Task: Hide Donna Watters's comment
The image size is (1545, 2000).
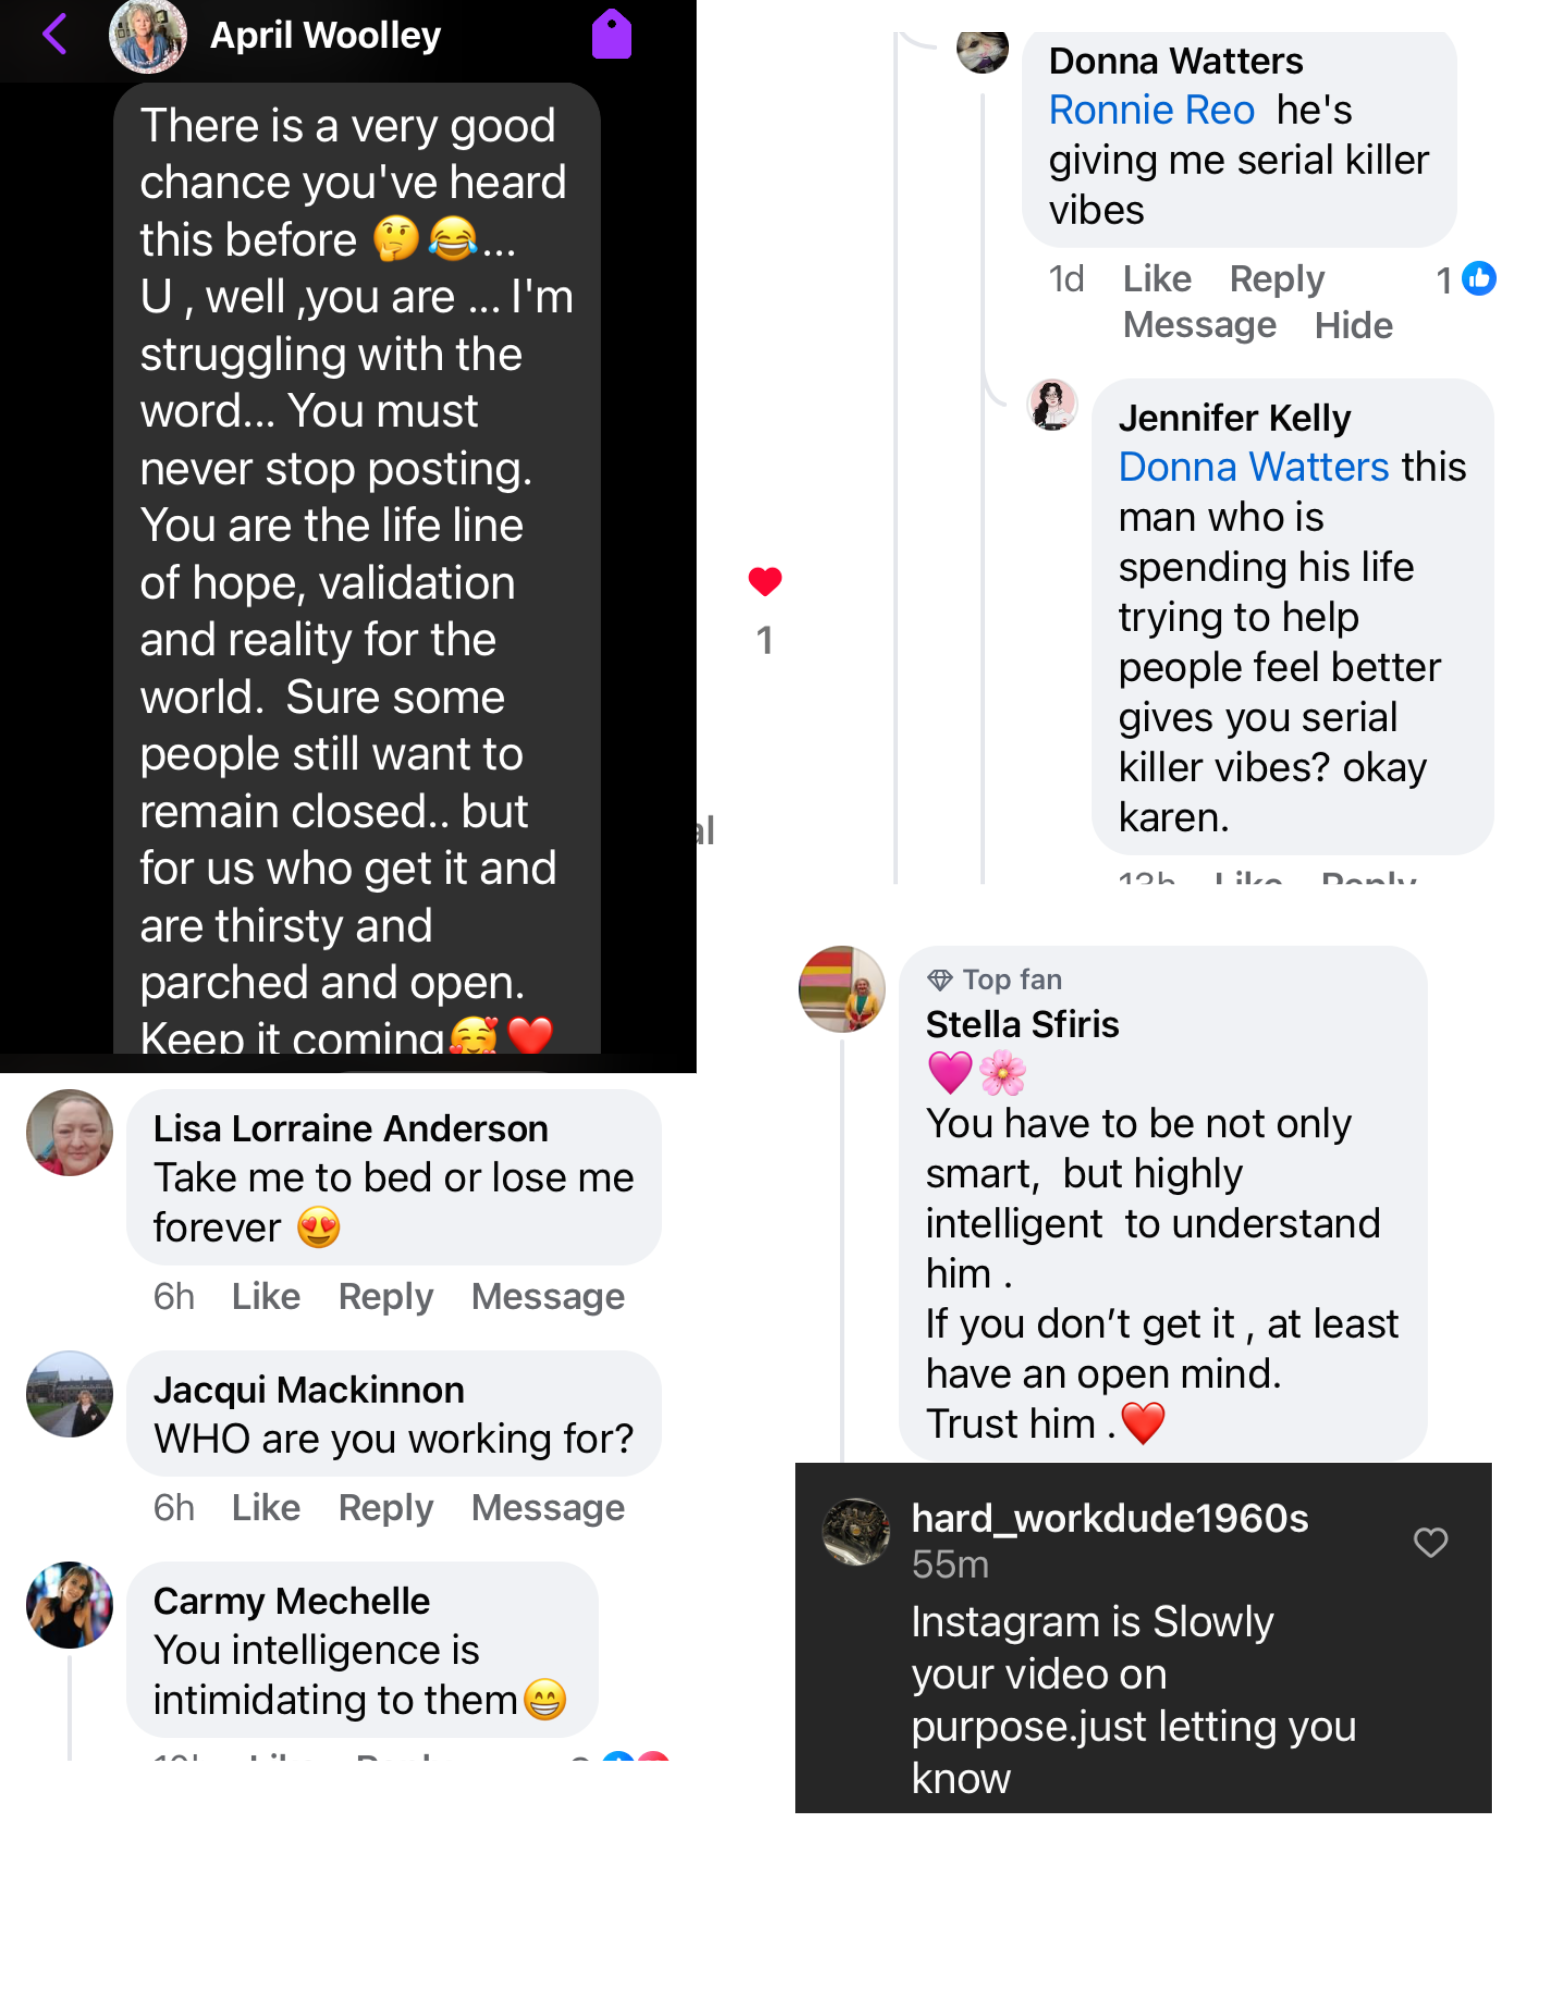Action: pyautogui.click(x=1353, y=326)
